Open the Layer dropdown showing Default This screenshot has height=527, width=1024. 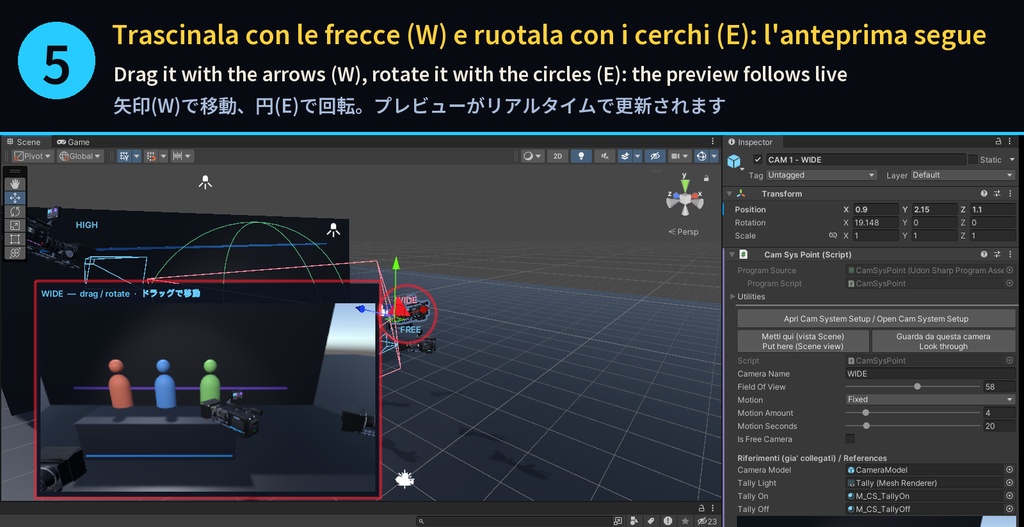(x=963, y=175)
